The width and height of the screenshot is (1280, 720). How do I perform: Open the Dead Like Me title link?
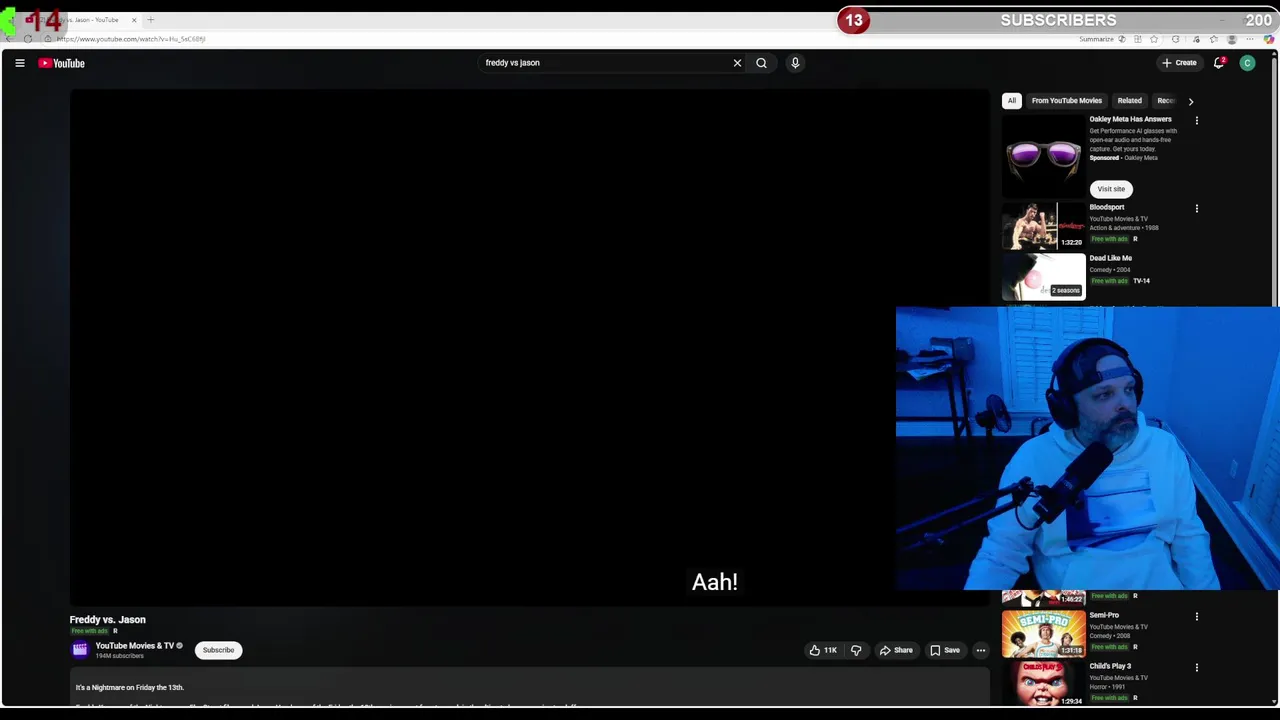1110,258
